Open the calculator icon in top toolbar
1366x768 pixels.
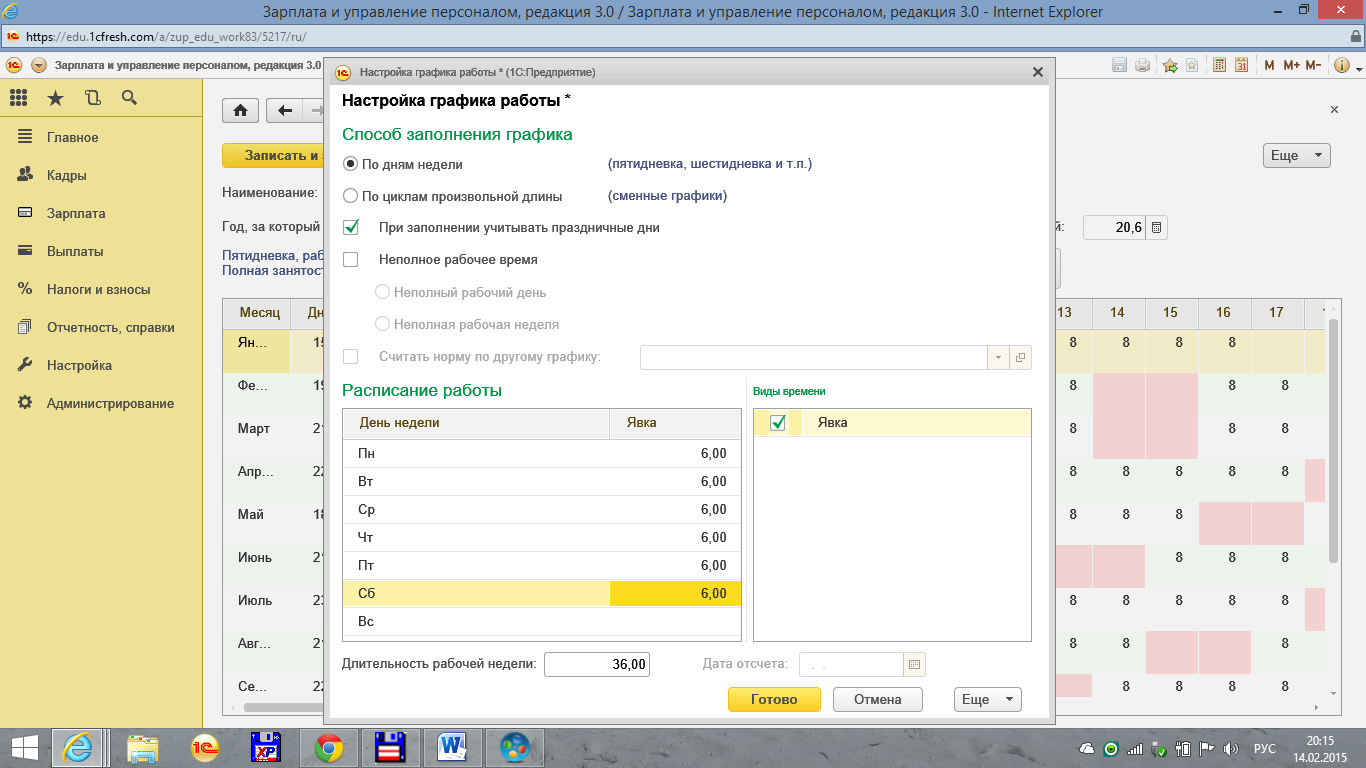[x=1219, y=65]
